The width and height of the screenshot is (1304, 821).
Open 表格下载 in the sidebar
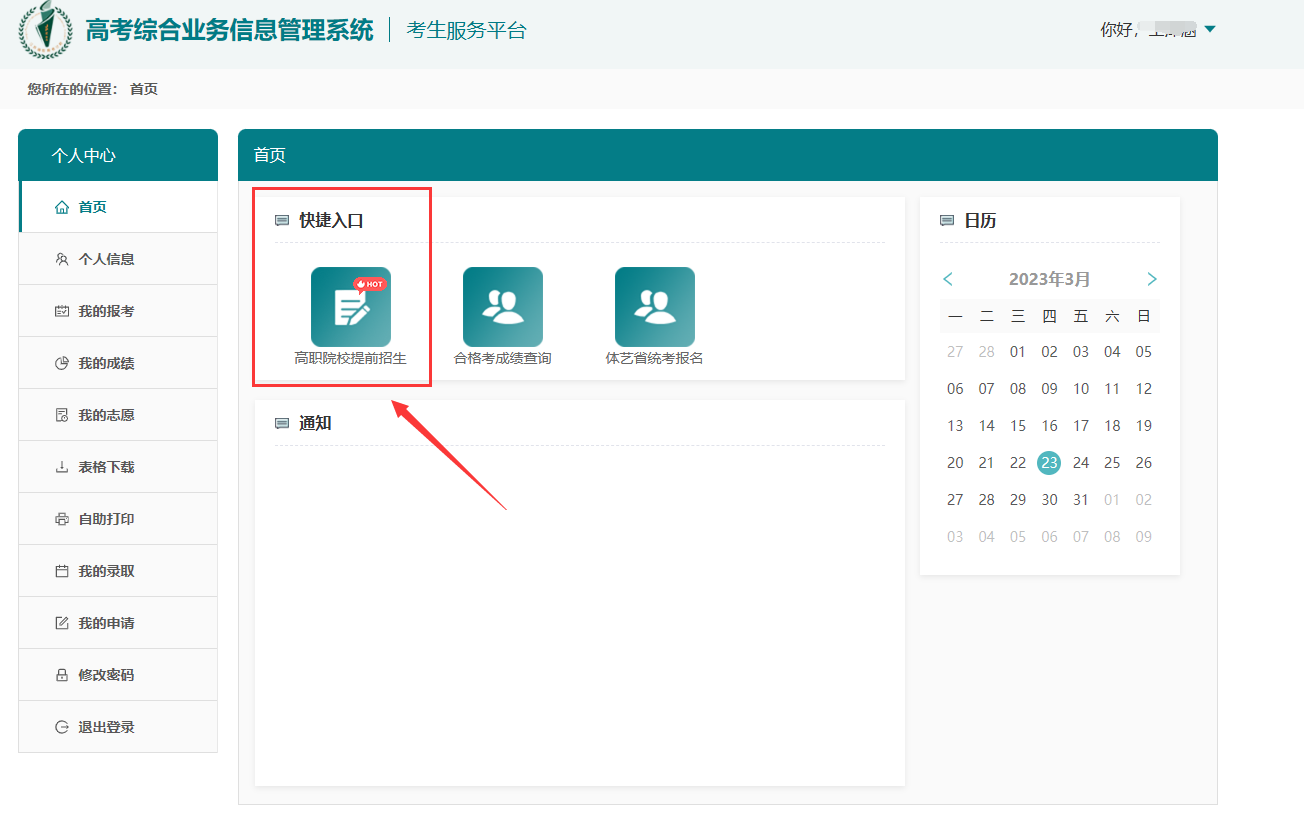[118, 467]
